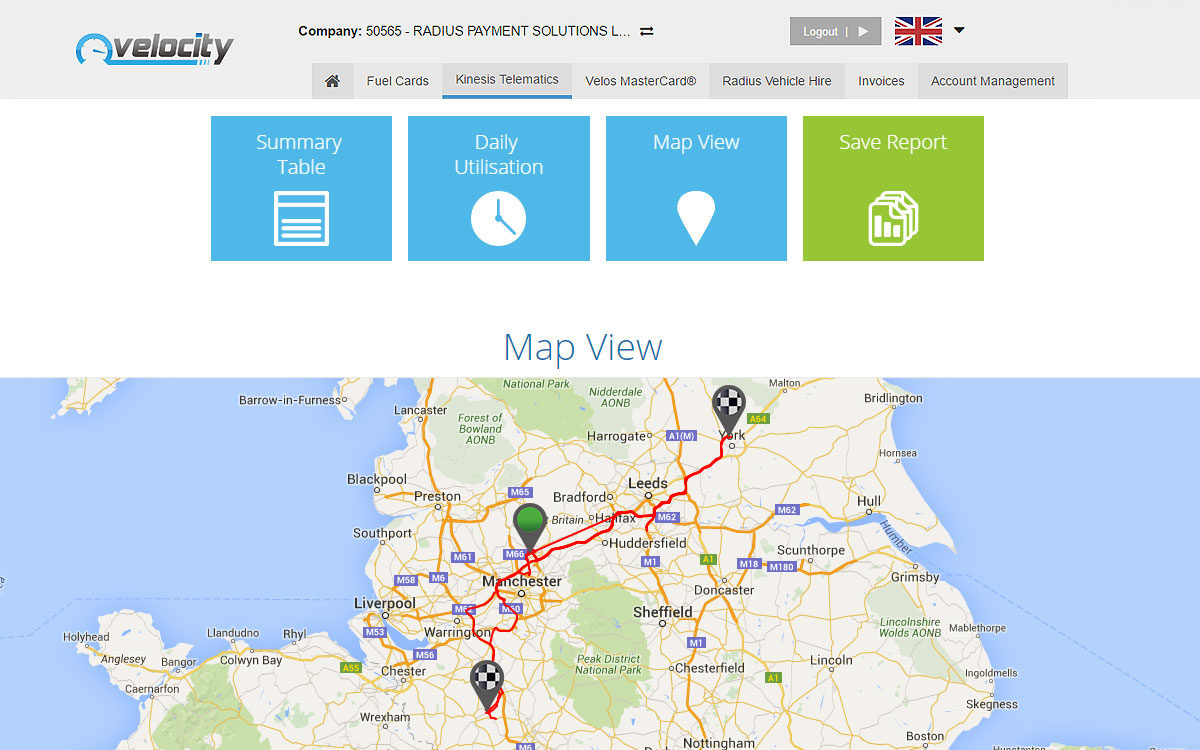Open the Velos MasterCard tab
Viewport: 1200px width, 750px height.
(x=641, y=81)
